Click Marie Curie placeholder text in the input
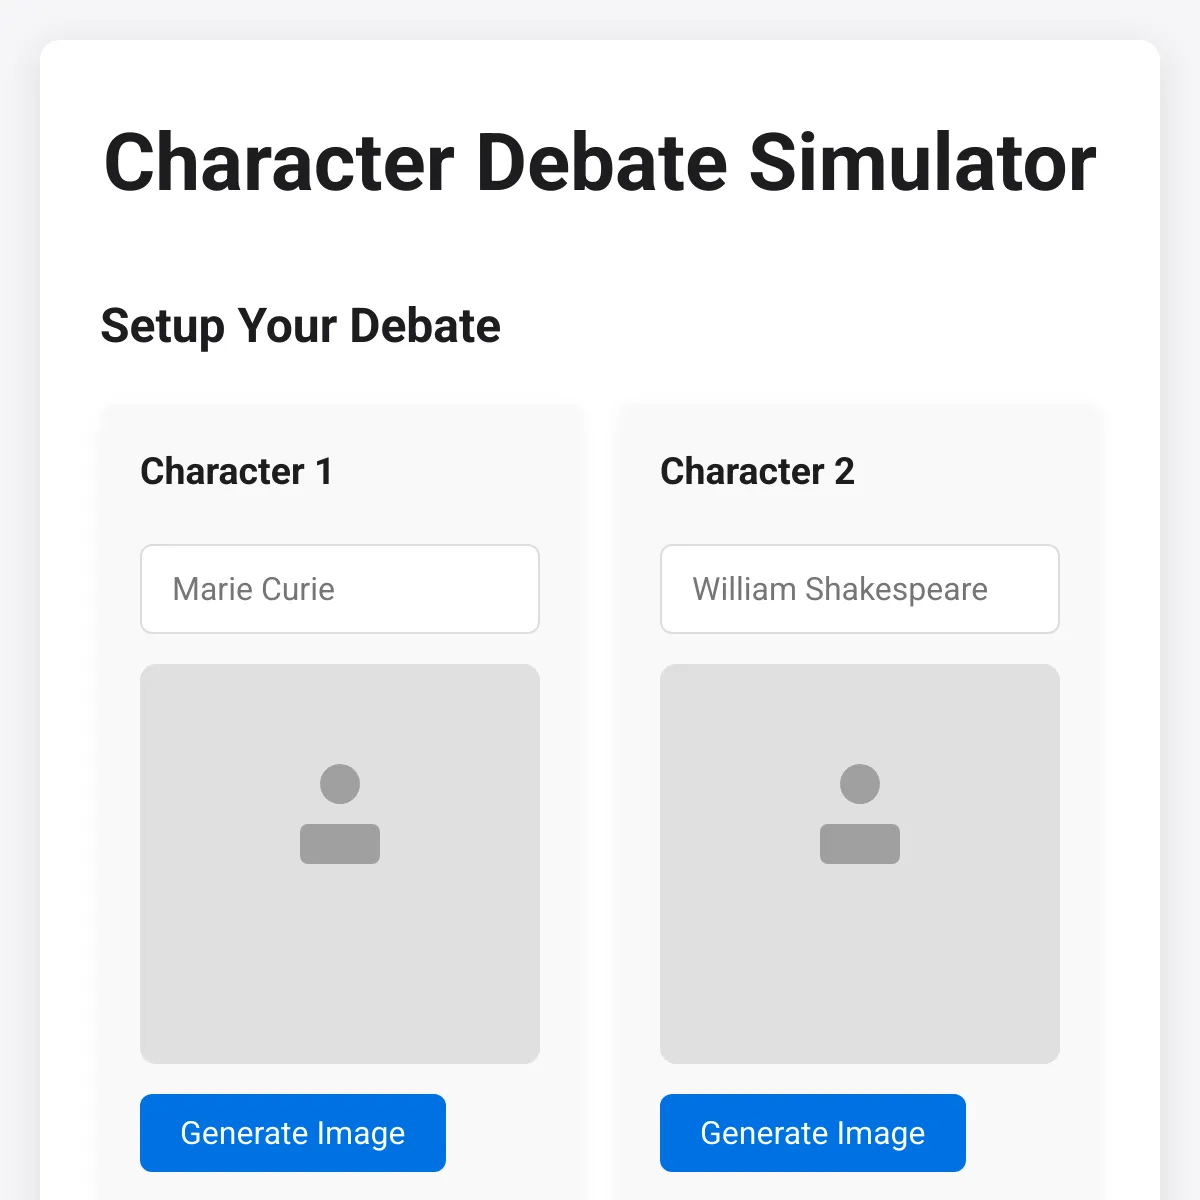Screen dimensions: 1200x1200 252,589
